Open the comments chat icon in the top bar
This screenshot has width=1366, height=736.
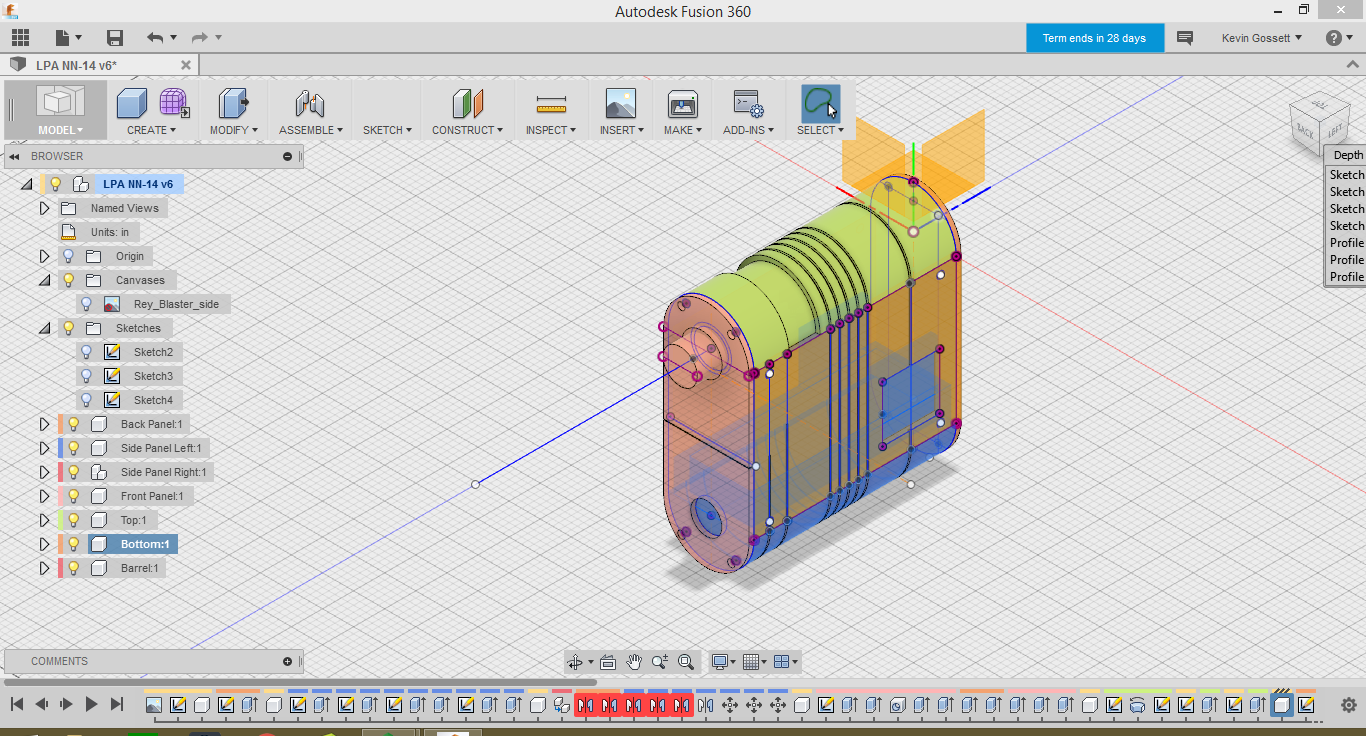point(1185,38)
